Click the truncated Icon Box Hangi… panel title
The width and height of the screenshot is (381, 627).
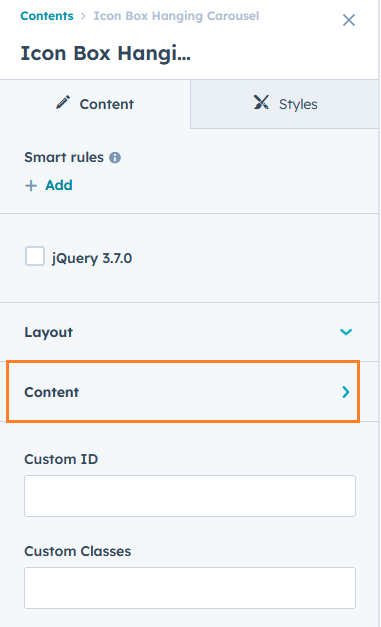pos(106,54)
